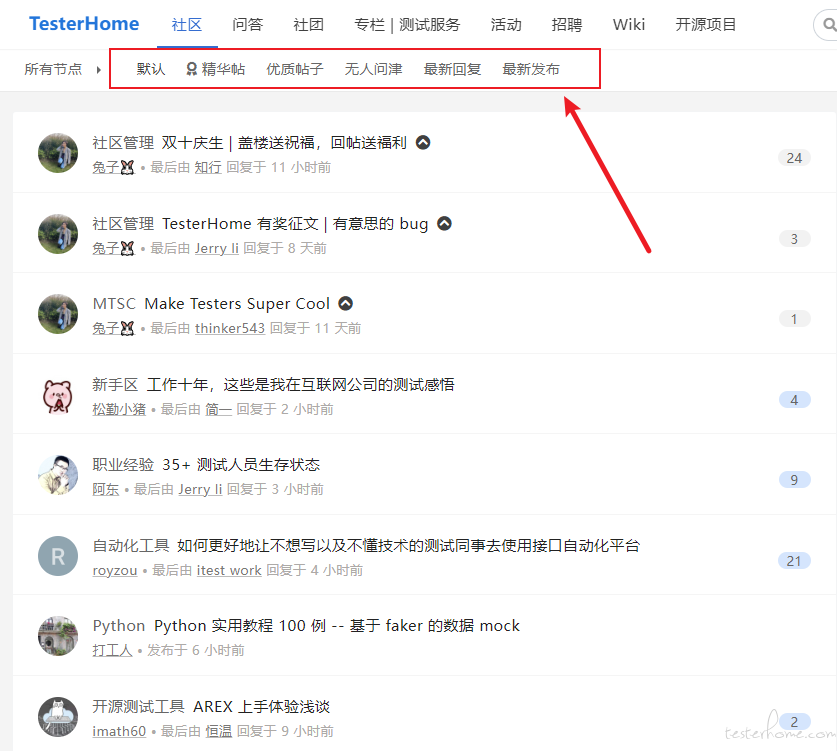Screen dimensions: 837x751
Task: Expand the 所有节点 node selector
Action: (53, 69)
